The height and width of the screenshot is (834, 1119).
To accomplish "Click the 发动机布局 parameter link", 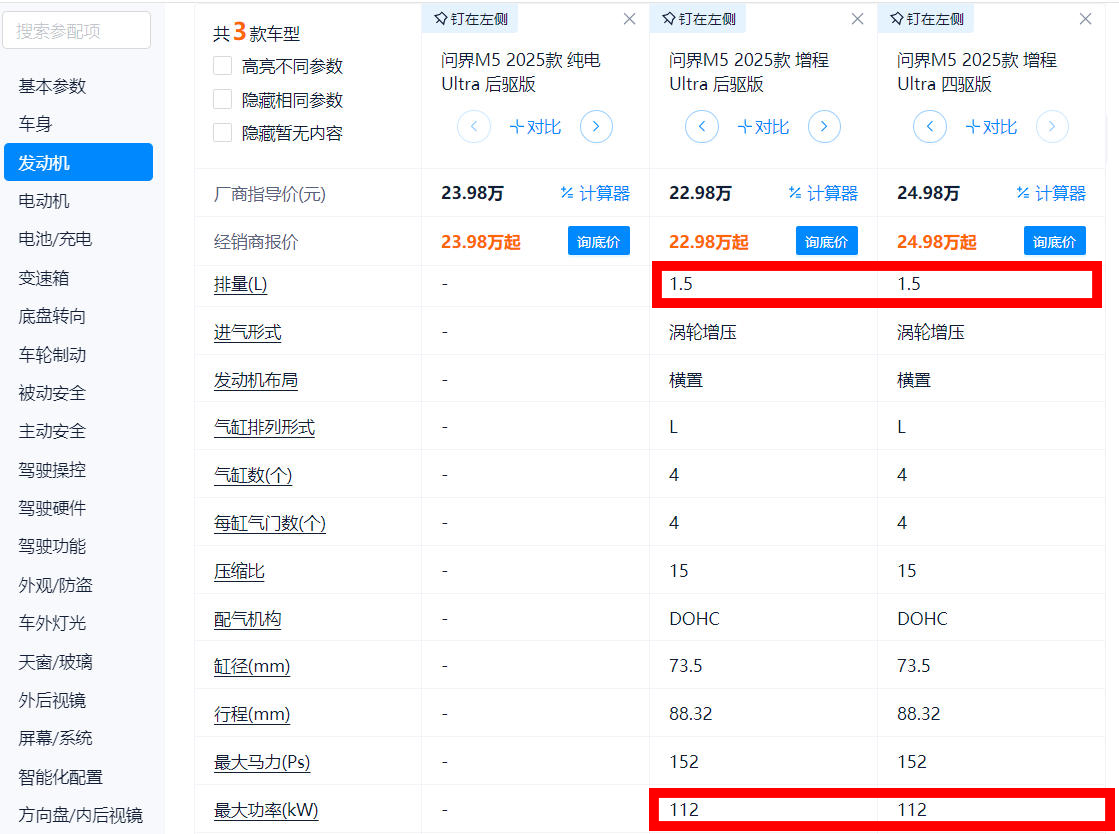I will [x=255, y=380].
